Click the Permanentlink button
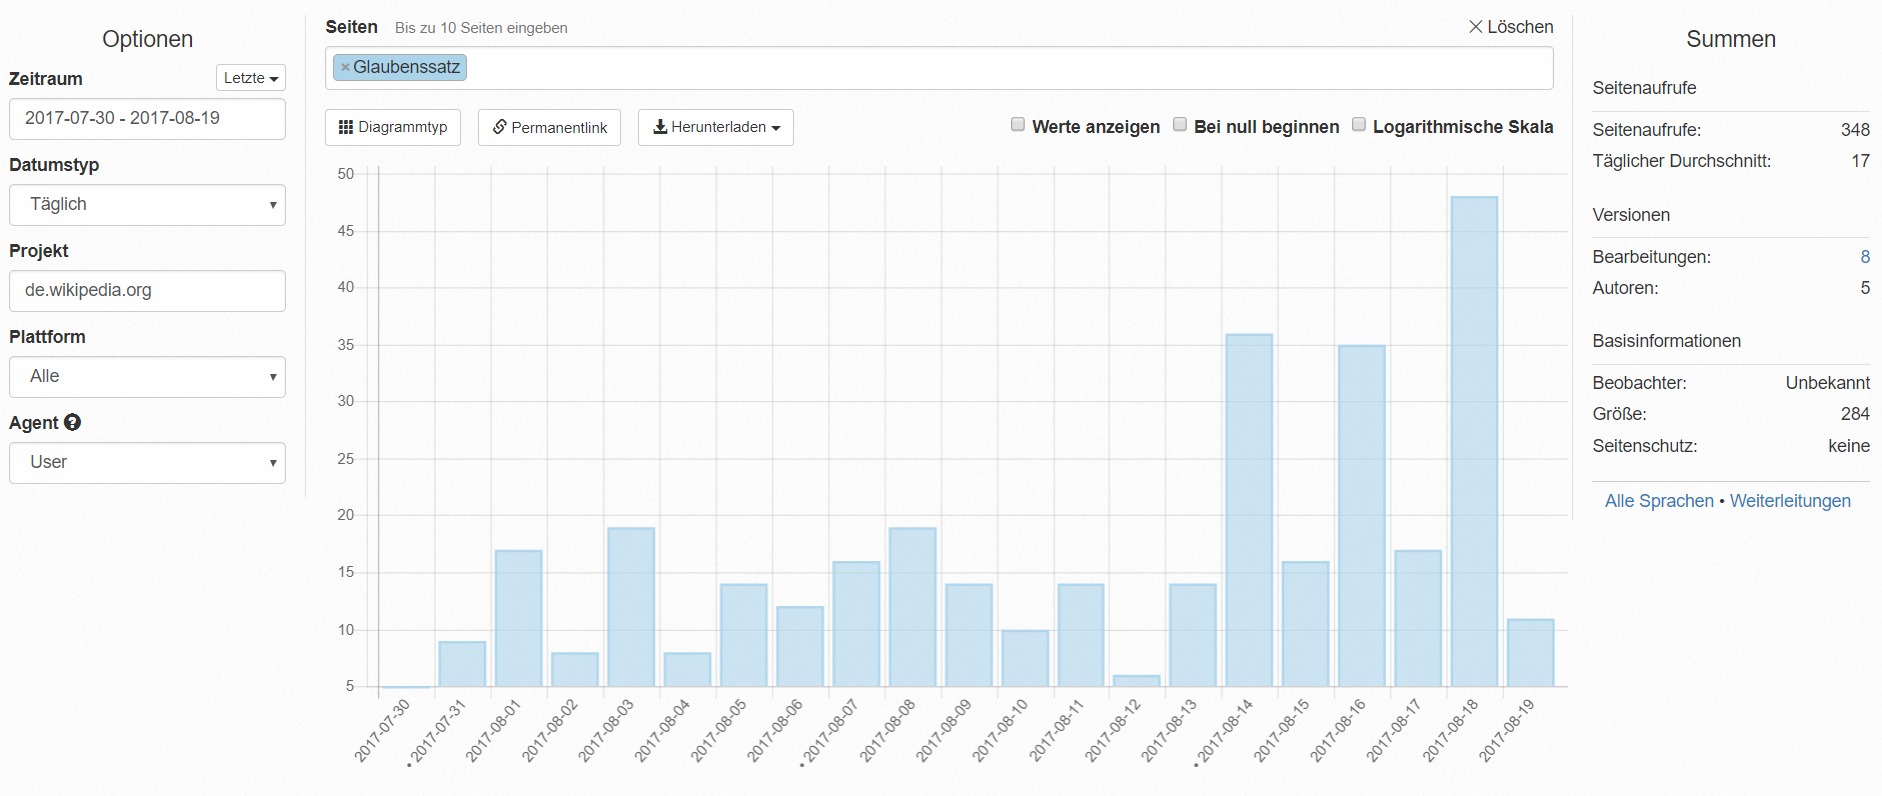Viewport: 1882px width, 796px height. 549,128
